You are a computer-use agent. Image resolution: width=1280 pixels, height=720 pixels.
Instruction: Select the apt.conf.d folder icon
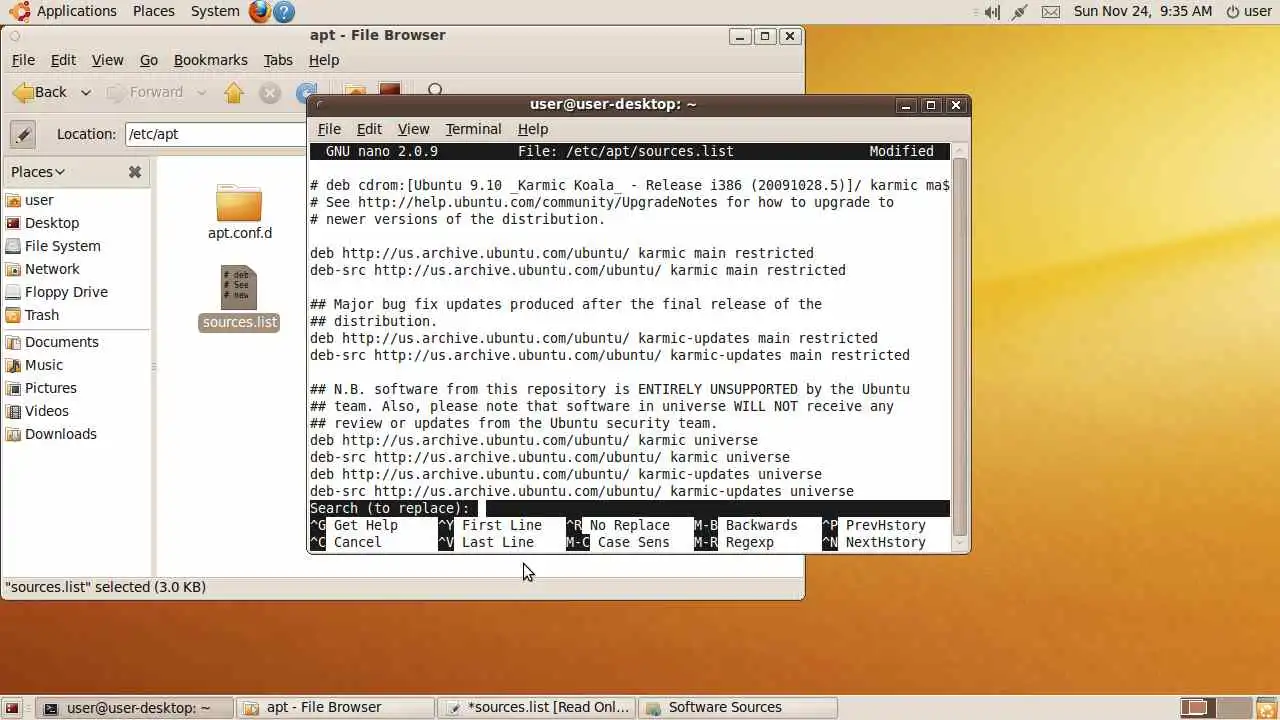click(239, 203)
